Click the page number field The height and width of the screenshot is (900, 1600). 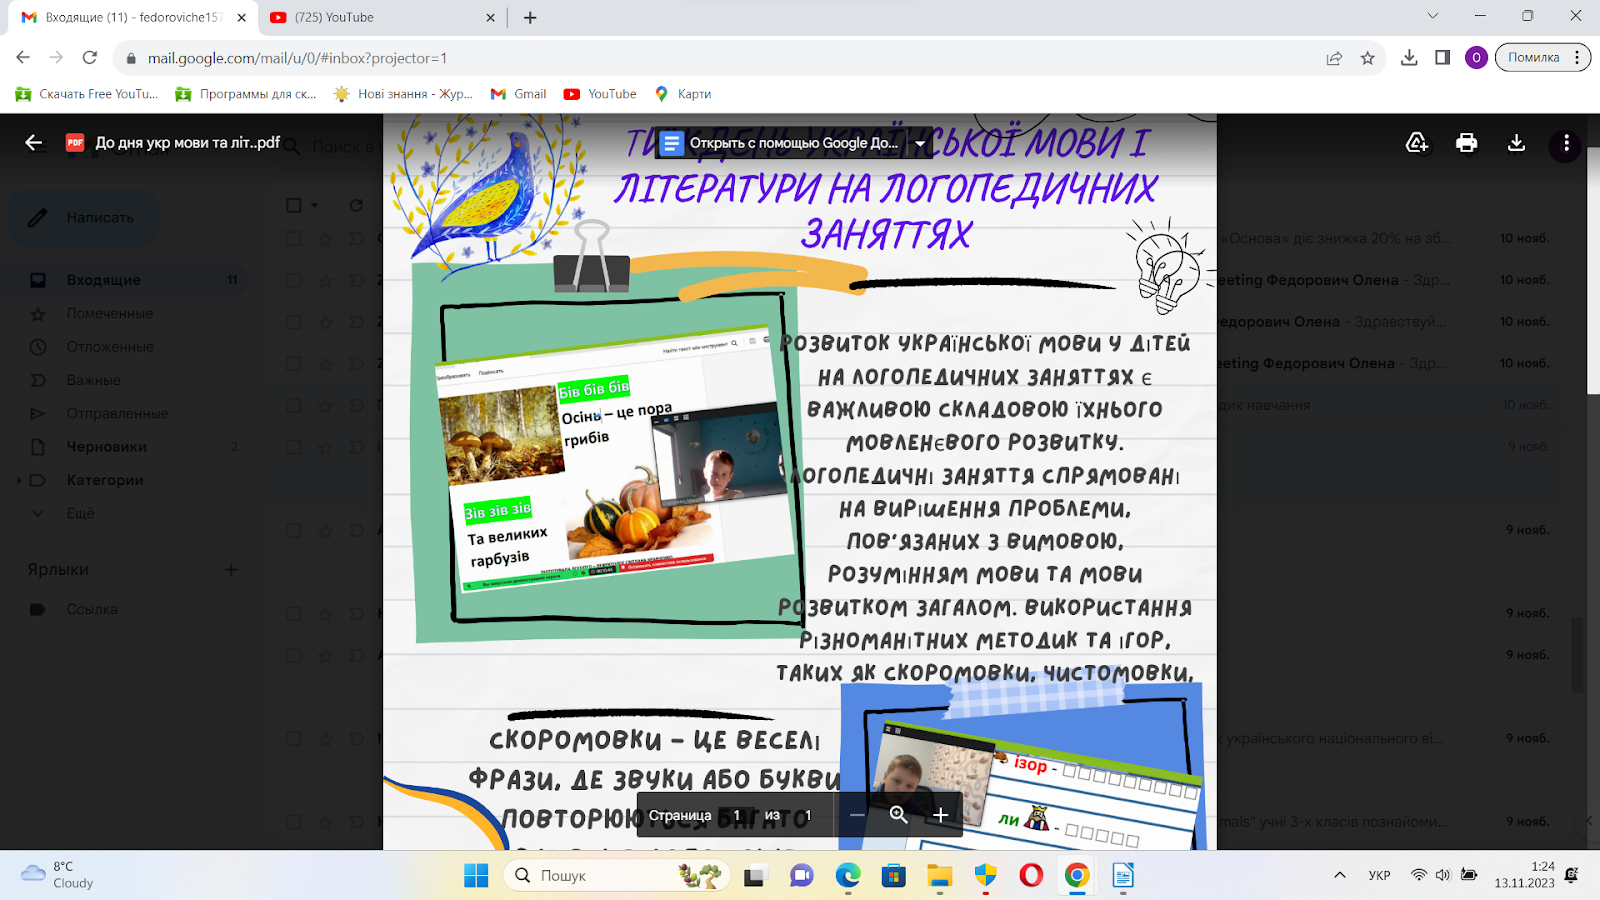point(737,815)
